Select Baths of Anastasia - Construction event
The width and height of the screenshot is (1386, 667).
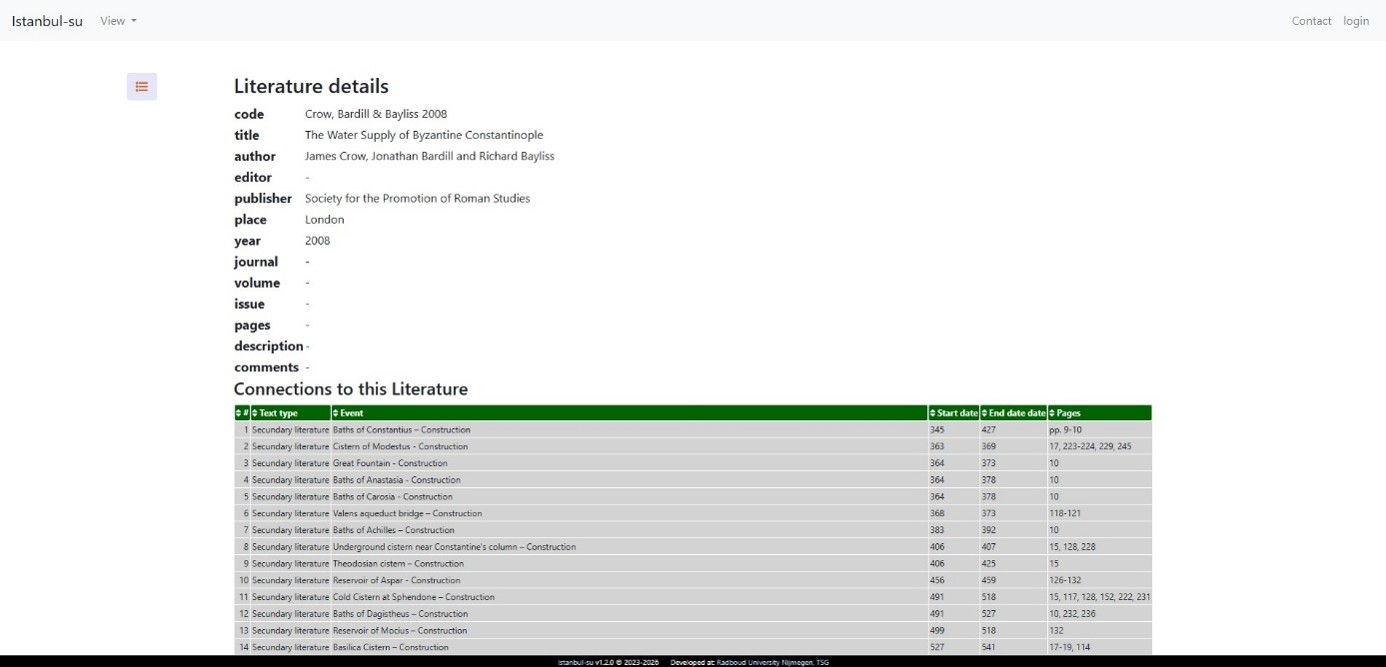tap(396, 480)
